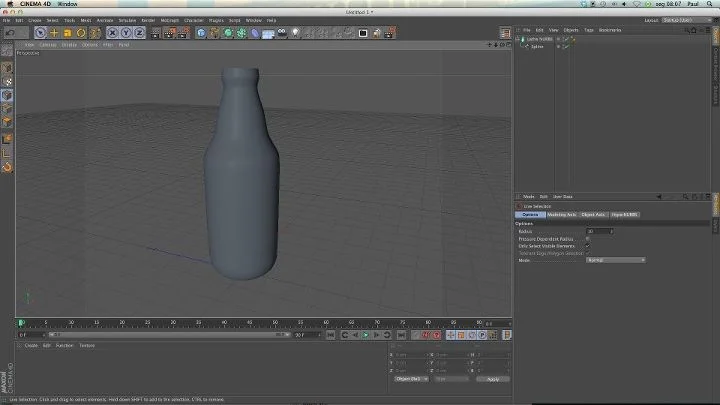Click Spotlight search in macOS menu bar

[710, 4]
